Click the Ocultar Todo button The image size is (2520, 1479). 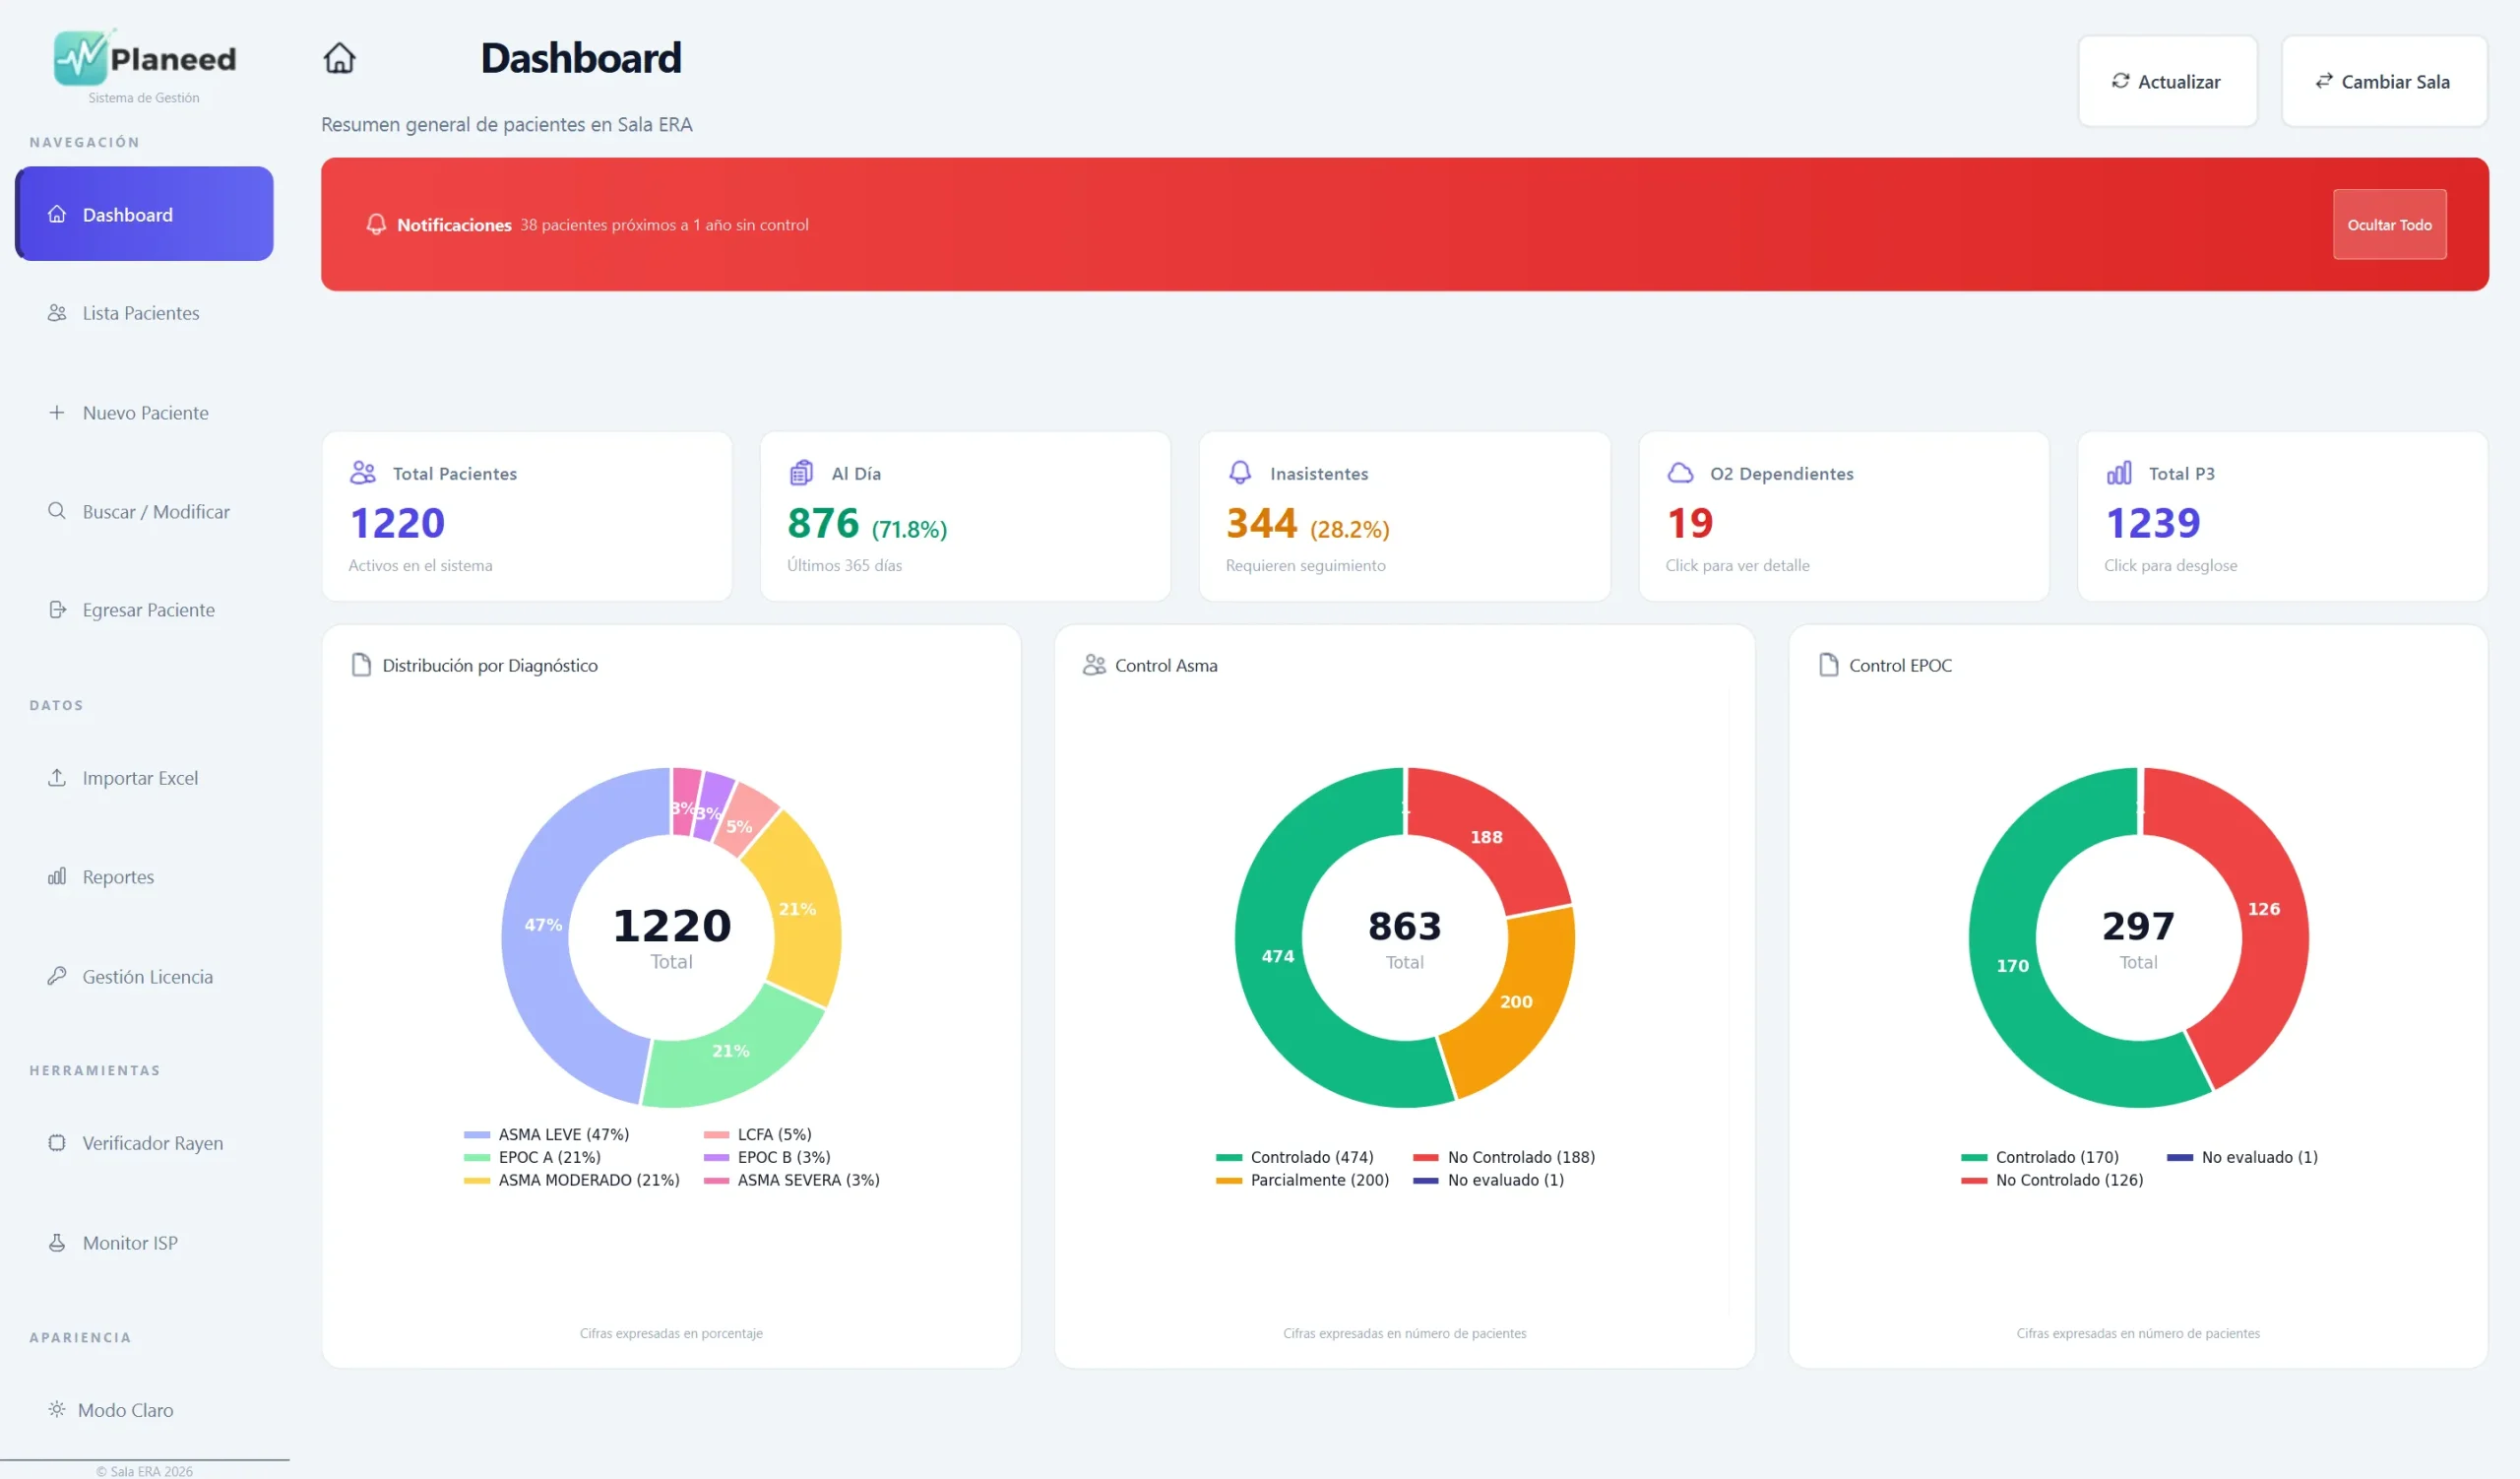[2389, 224]
